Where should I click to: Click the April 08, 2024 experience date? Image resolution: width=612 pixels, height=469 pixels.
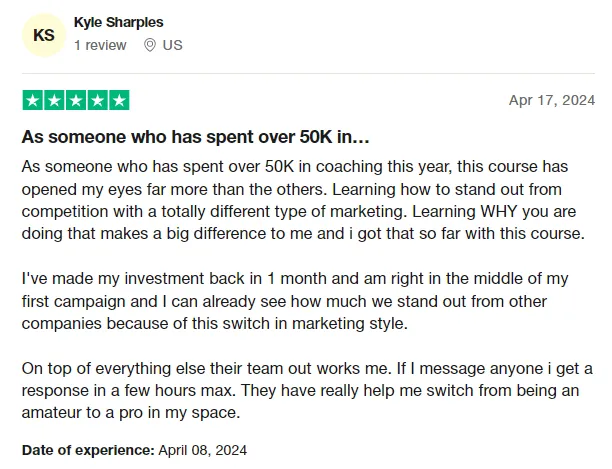(x=203, y=450)
